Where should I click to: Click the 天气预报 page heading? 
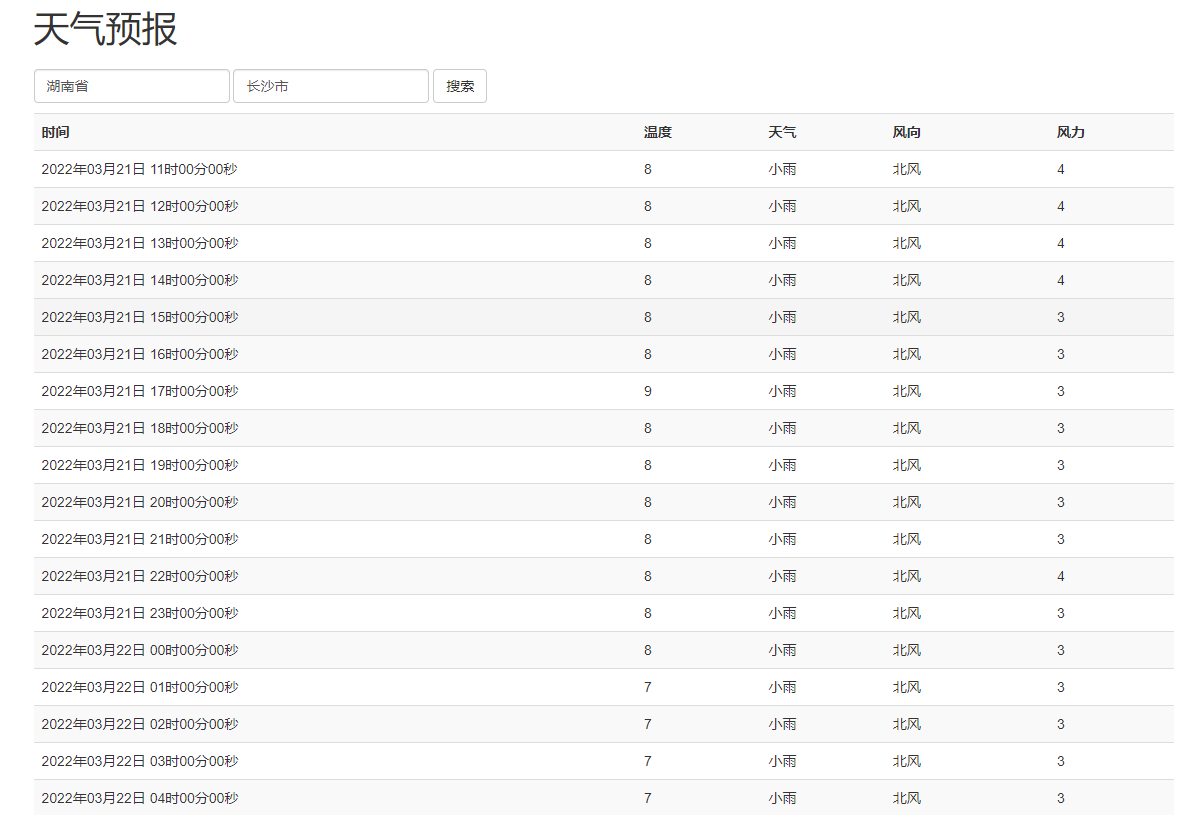pos(106,29)
